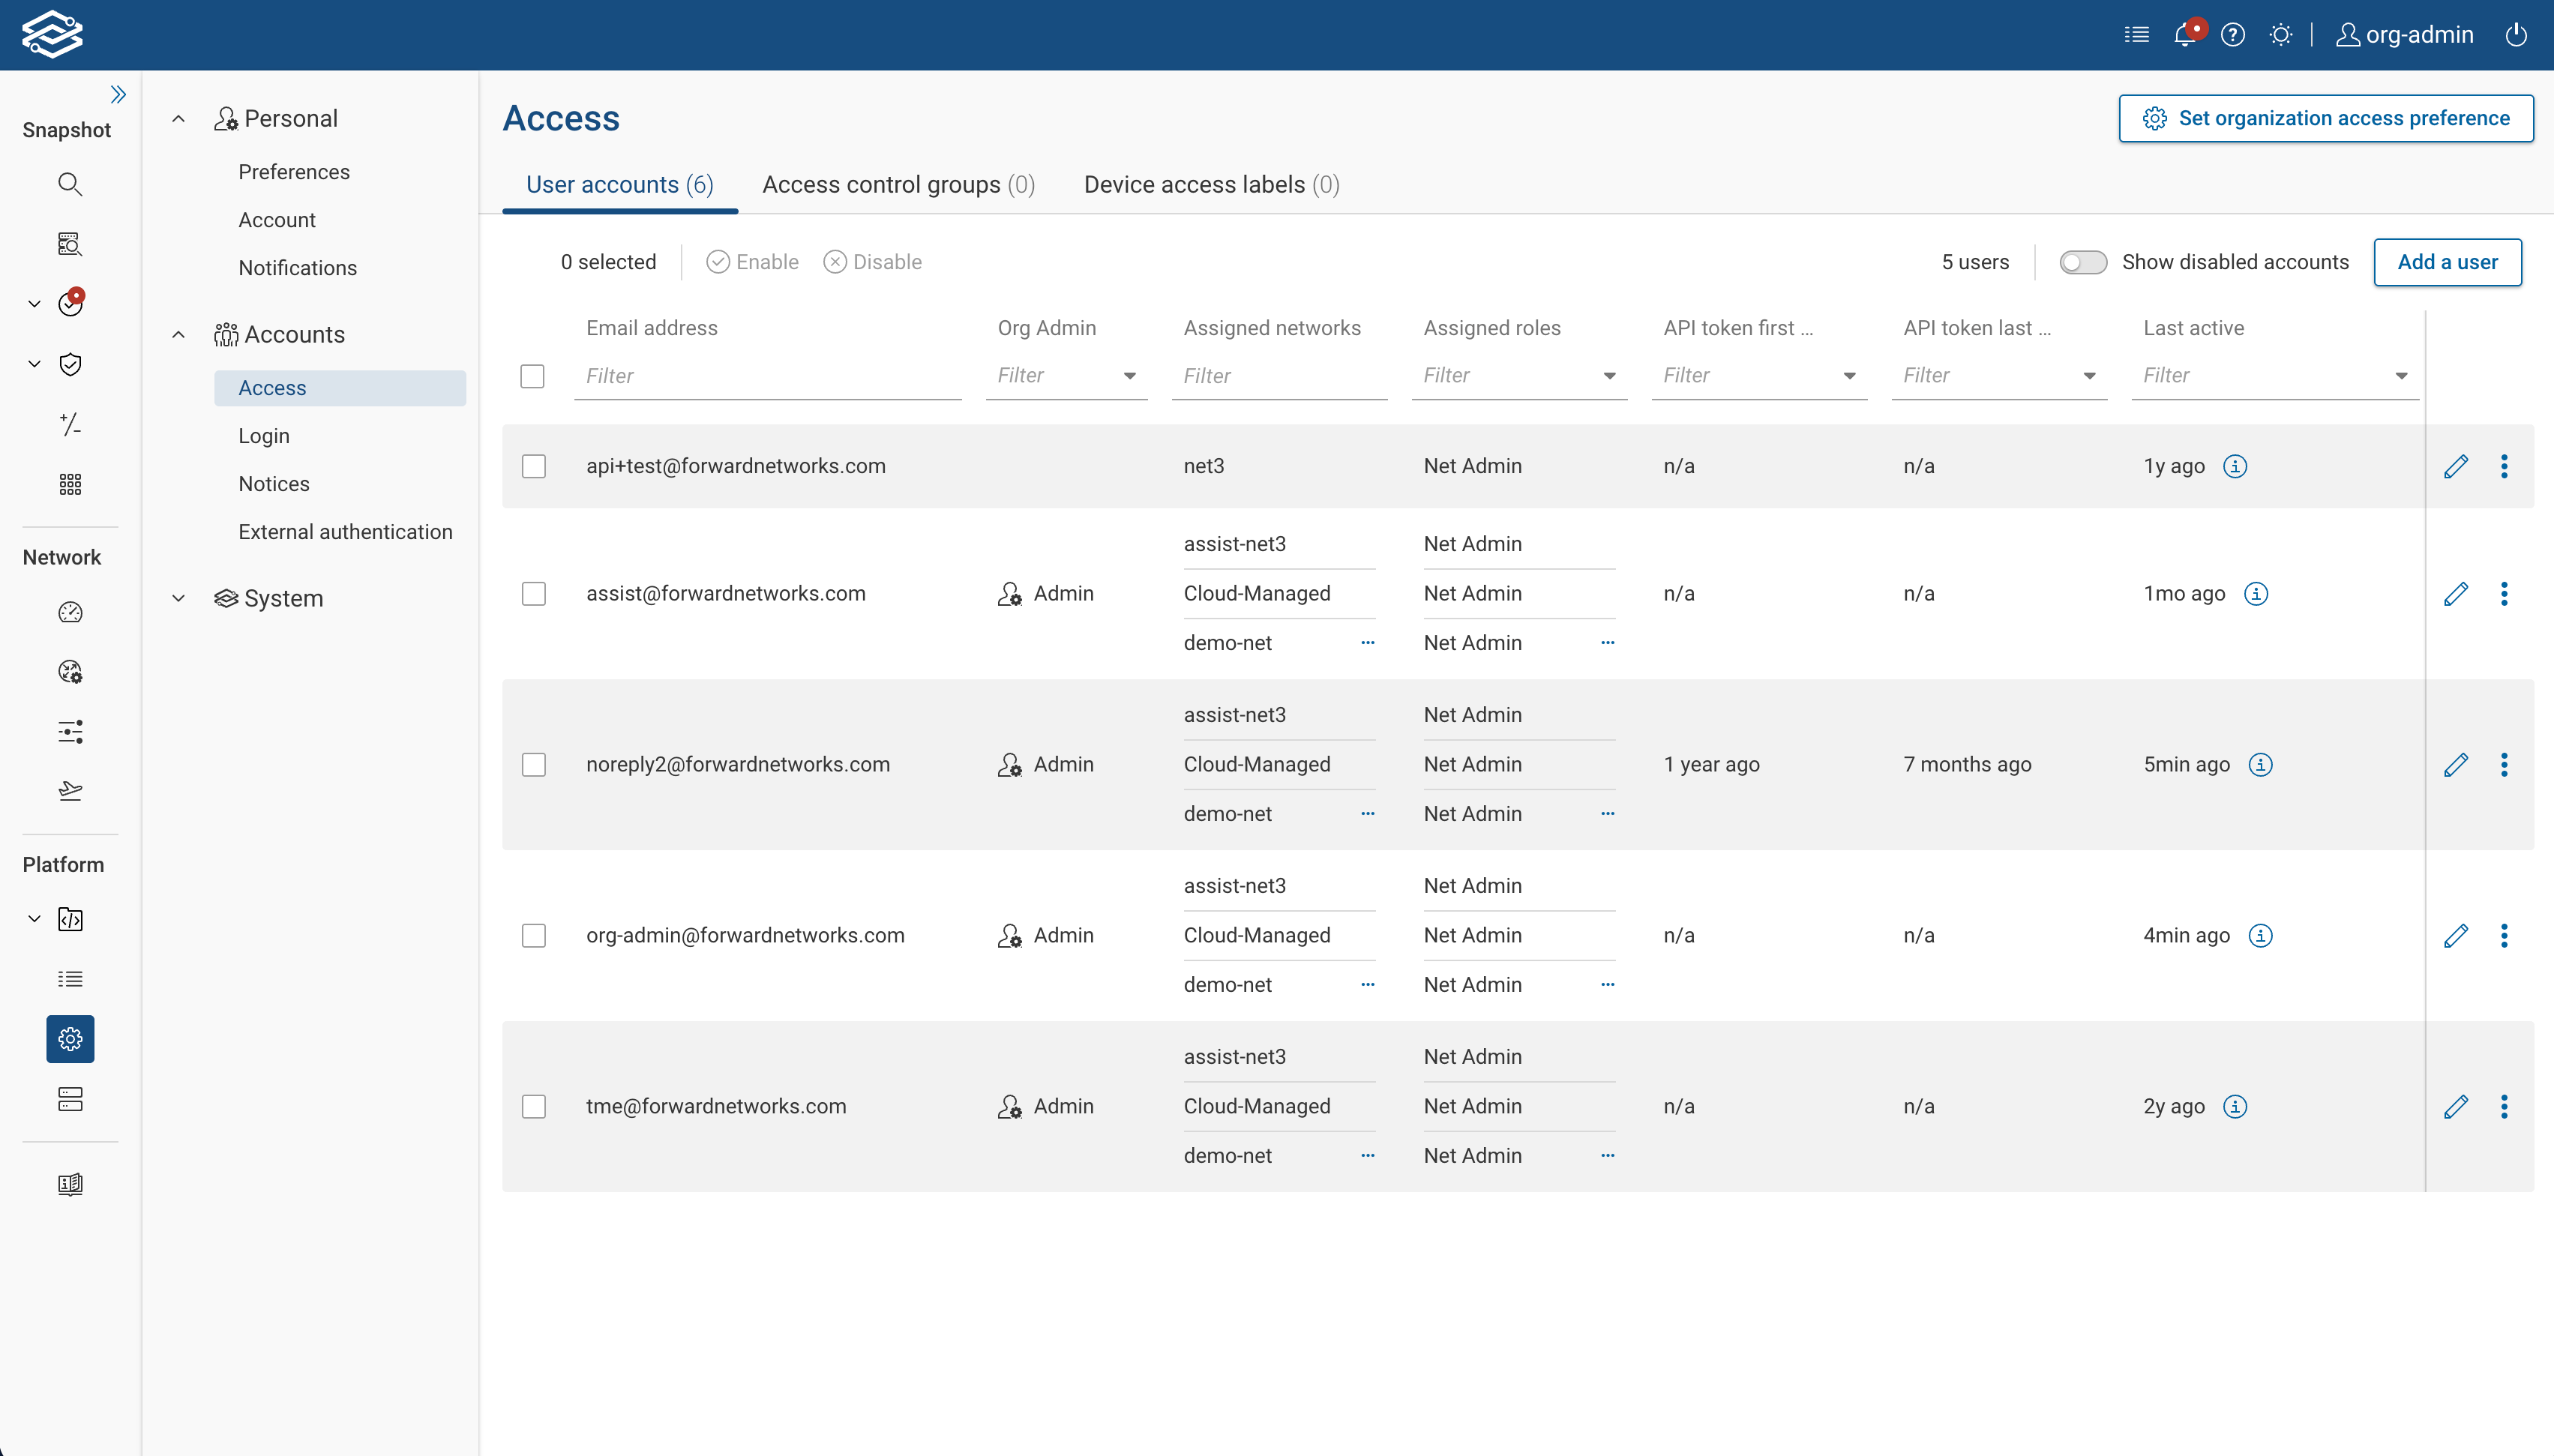
Task: Open Account in Personal menu
Action: (277, 220)
